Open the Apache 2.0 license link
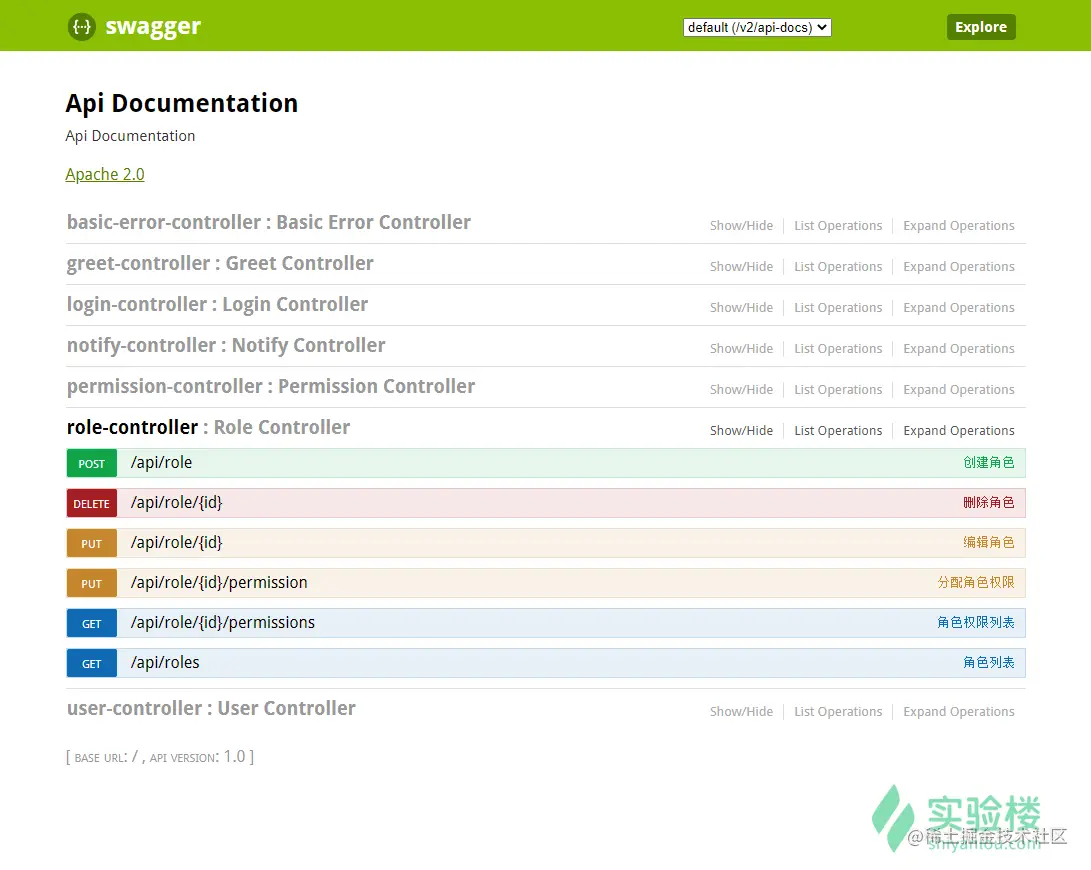 tap(105, 174)
